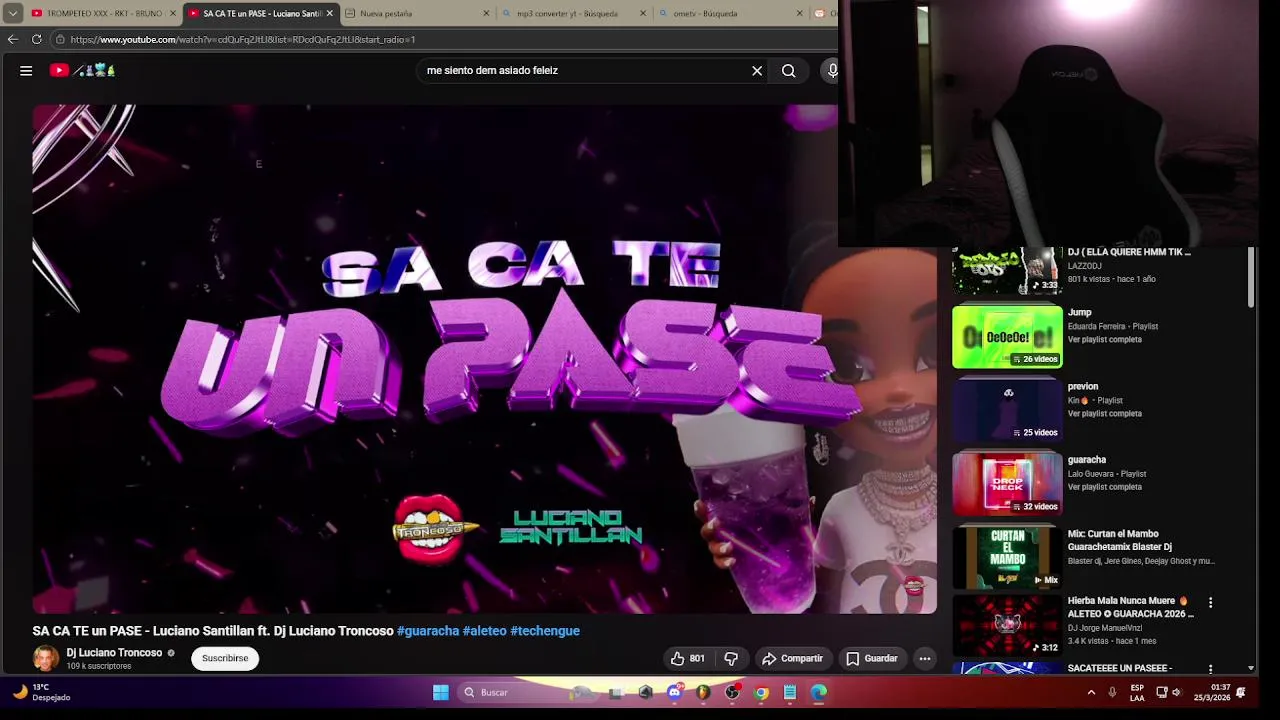
Task: Open the Hierba Mala Nunca Muere thumbnail
Action: tap(1007, 625)
